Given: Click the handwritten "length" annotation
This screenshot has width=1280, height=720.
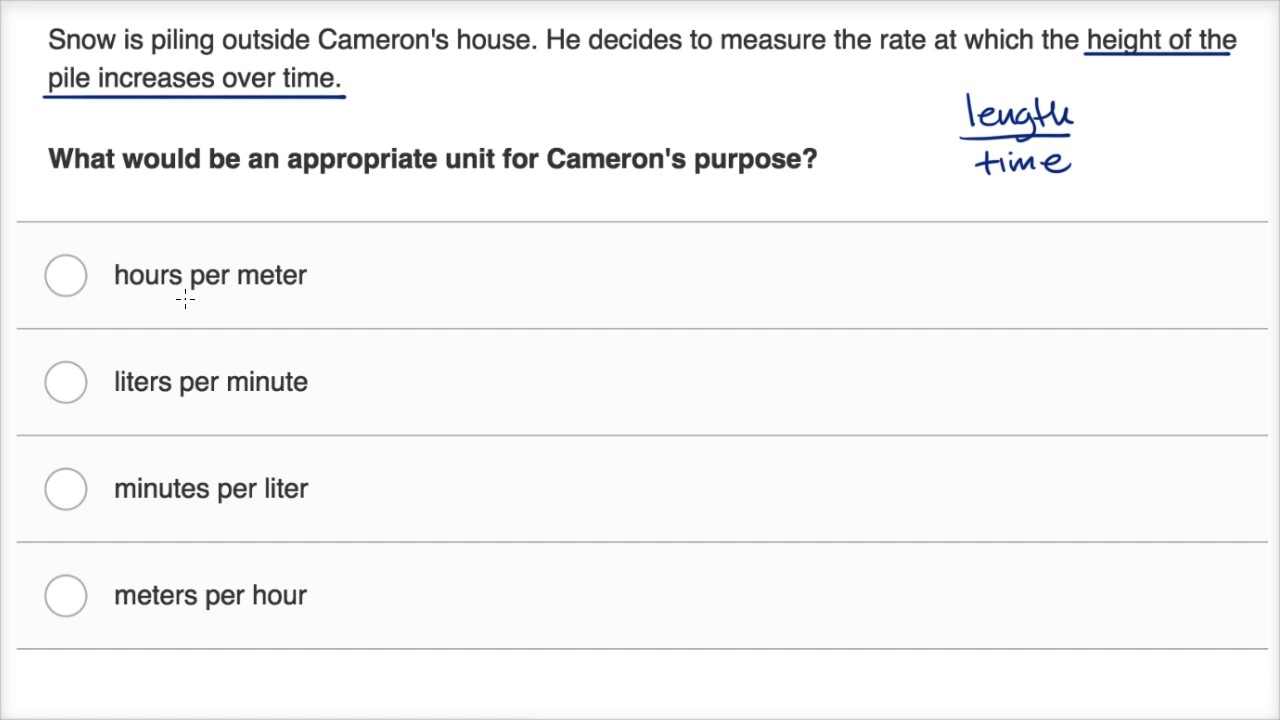Looking at the screenshot, I should (1018, 114).
